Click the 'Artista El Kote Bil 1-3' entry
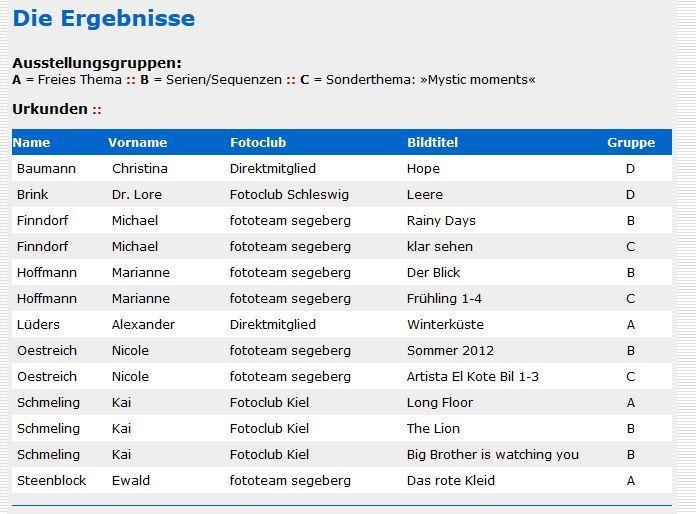The height and width of the screenshot is (514, 696). [472, 376]
